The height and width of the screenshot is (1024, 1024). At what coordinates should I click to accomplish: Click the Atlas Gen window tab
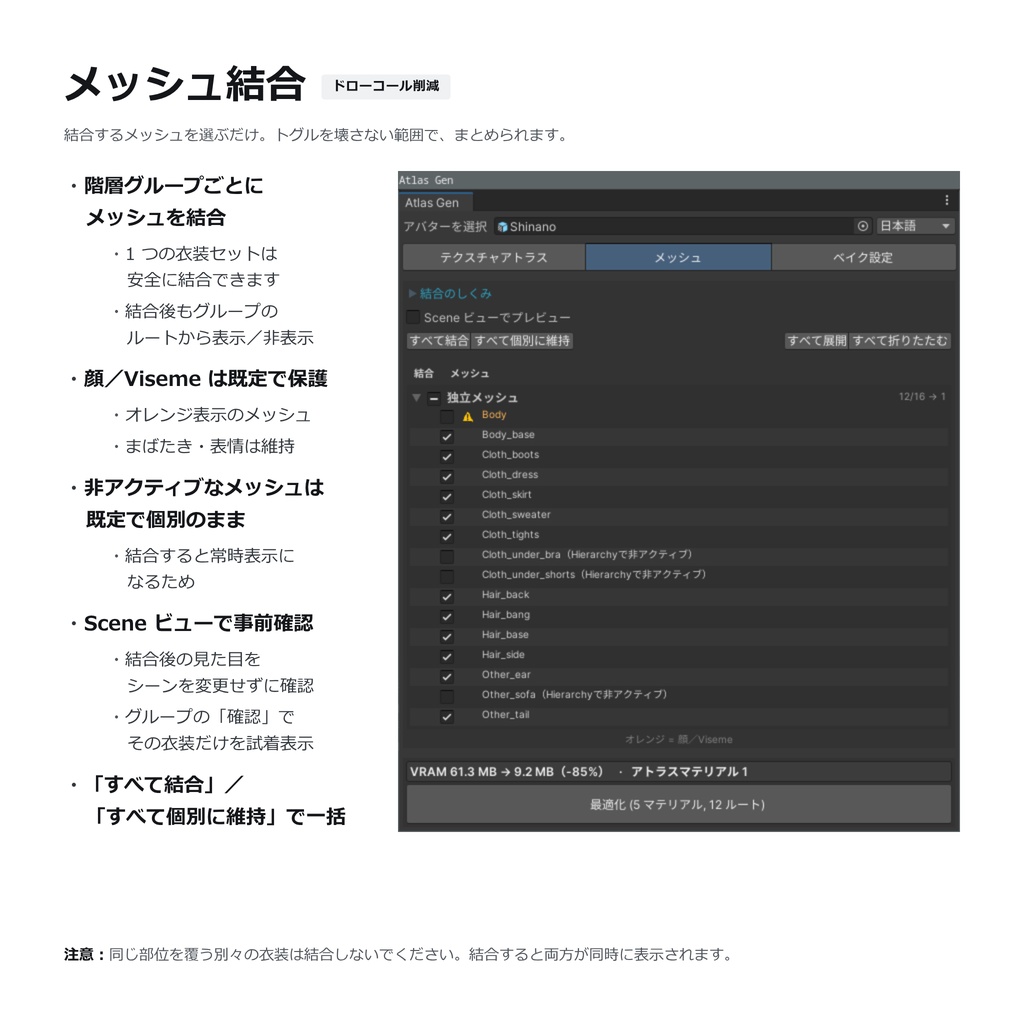click(435, 202)
